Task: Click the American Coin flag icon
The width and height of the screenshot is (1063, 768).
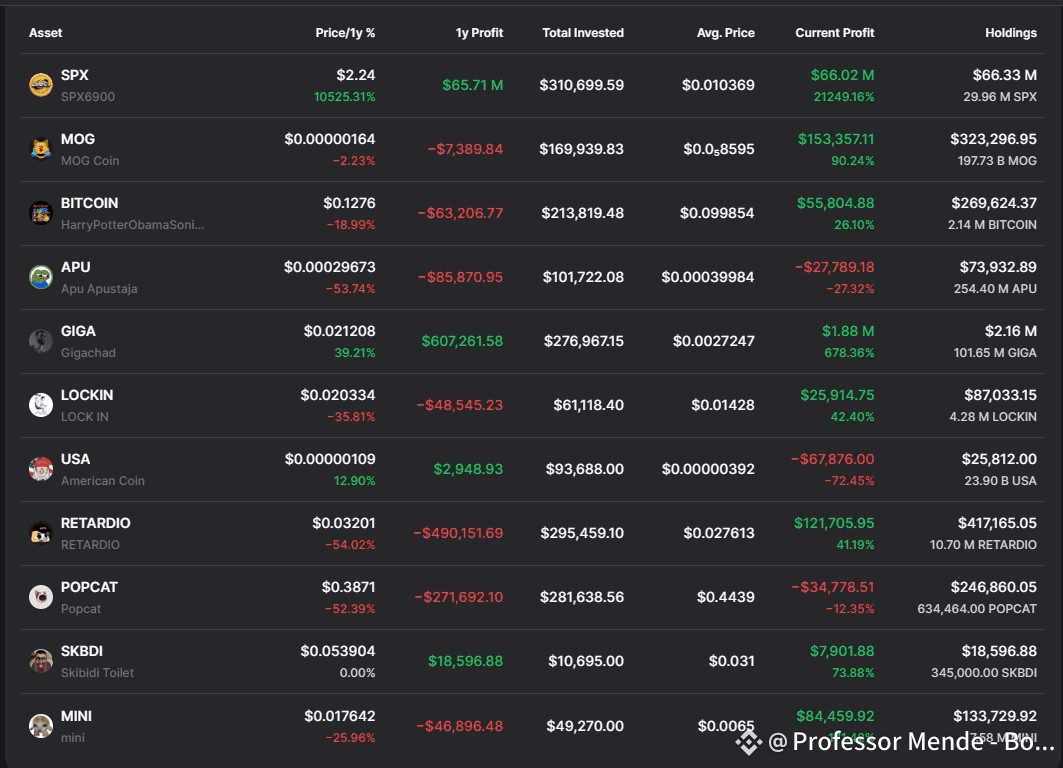Action: pyautogui.click(x=40, y=469)
